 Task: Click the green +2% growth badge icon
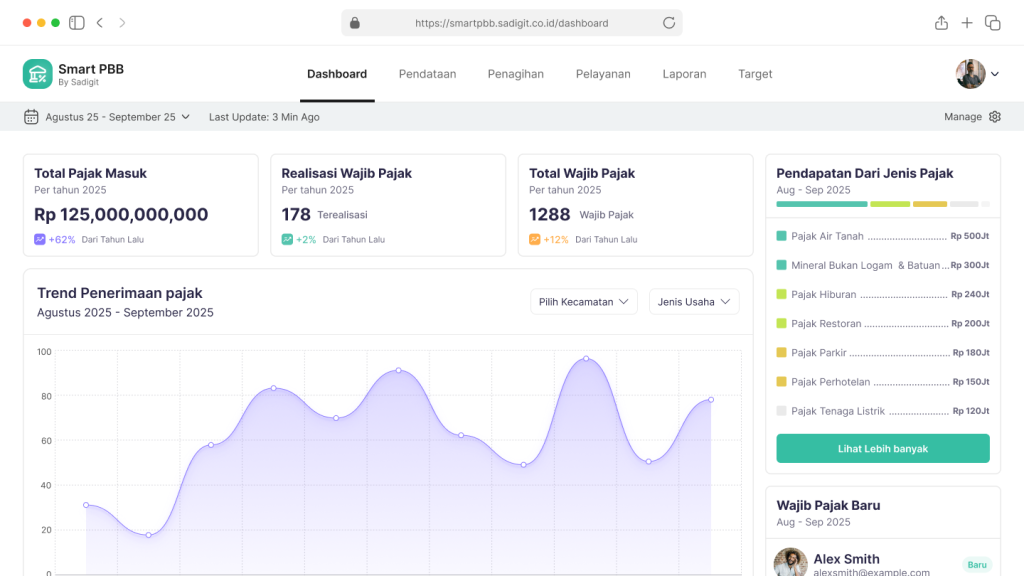coord(286,239)
